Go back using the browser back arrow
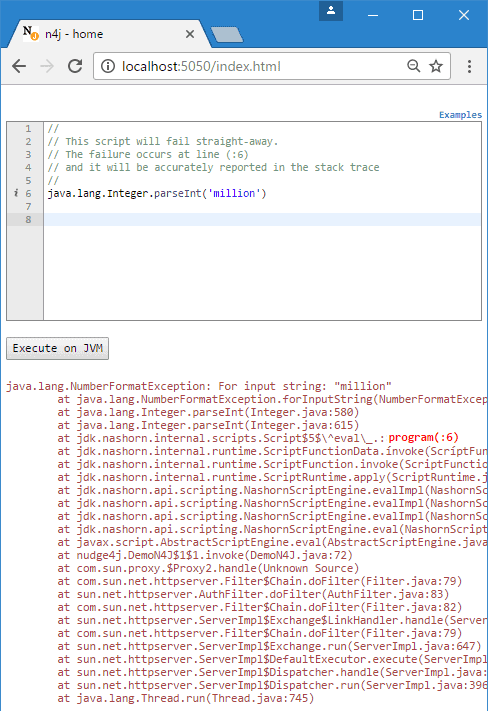 pyautogui.click(x=19, y=66)
